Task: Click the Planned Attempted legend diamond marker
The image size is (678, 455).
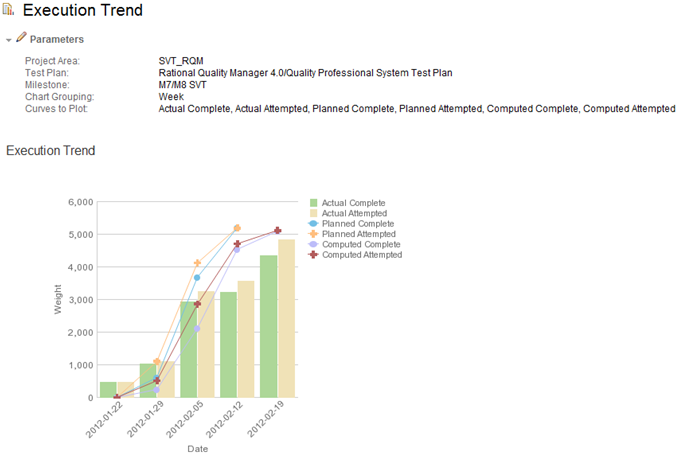Action: 313,234
